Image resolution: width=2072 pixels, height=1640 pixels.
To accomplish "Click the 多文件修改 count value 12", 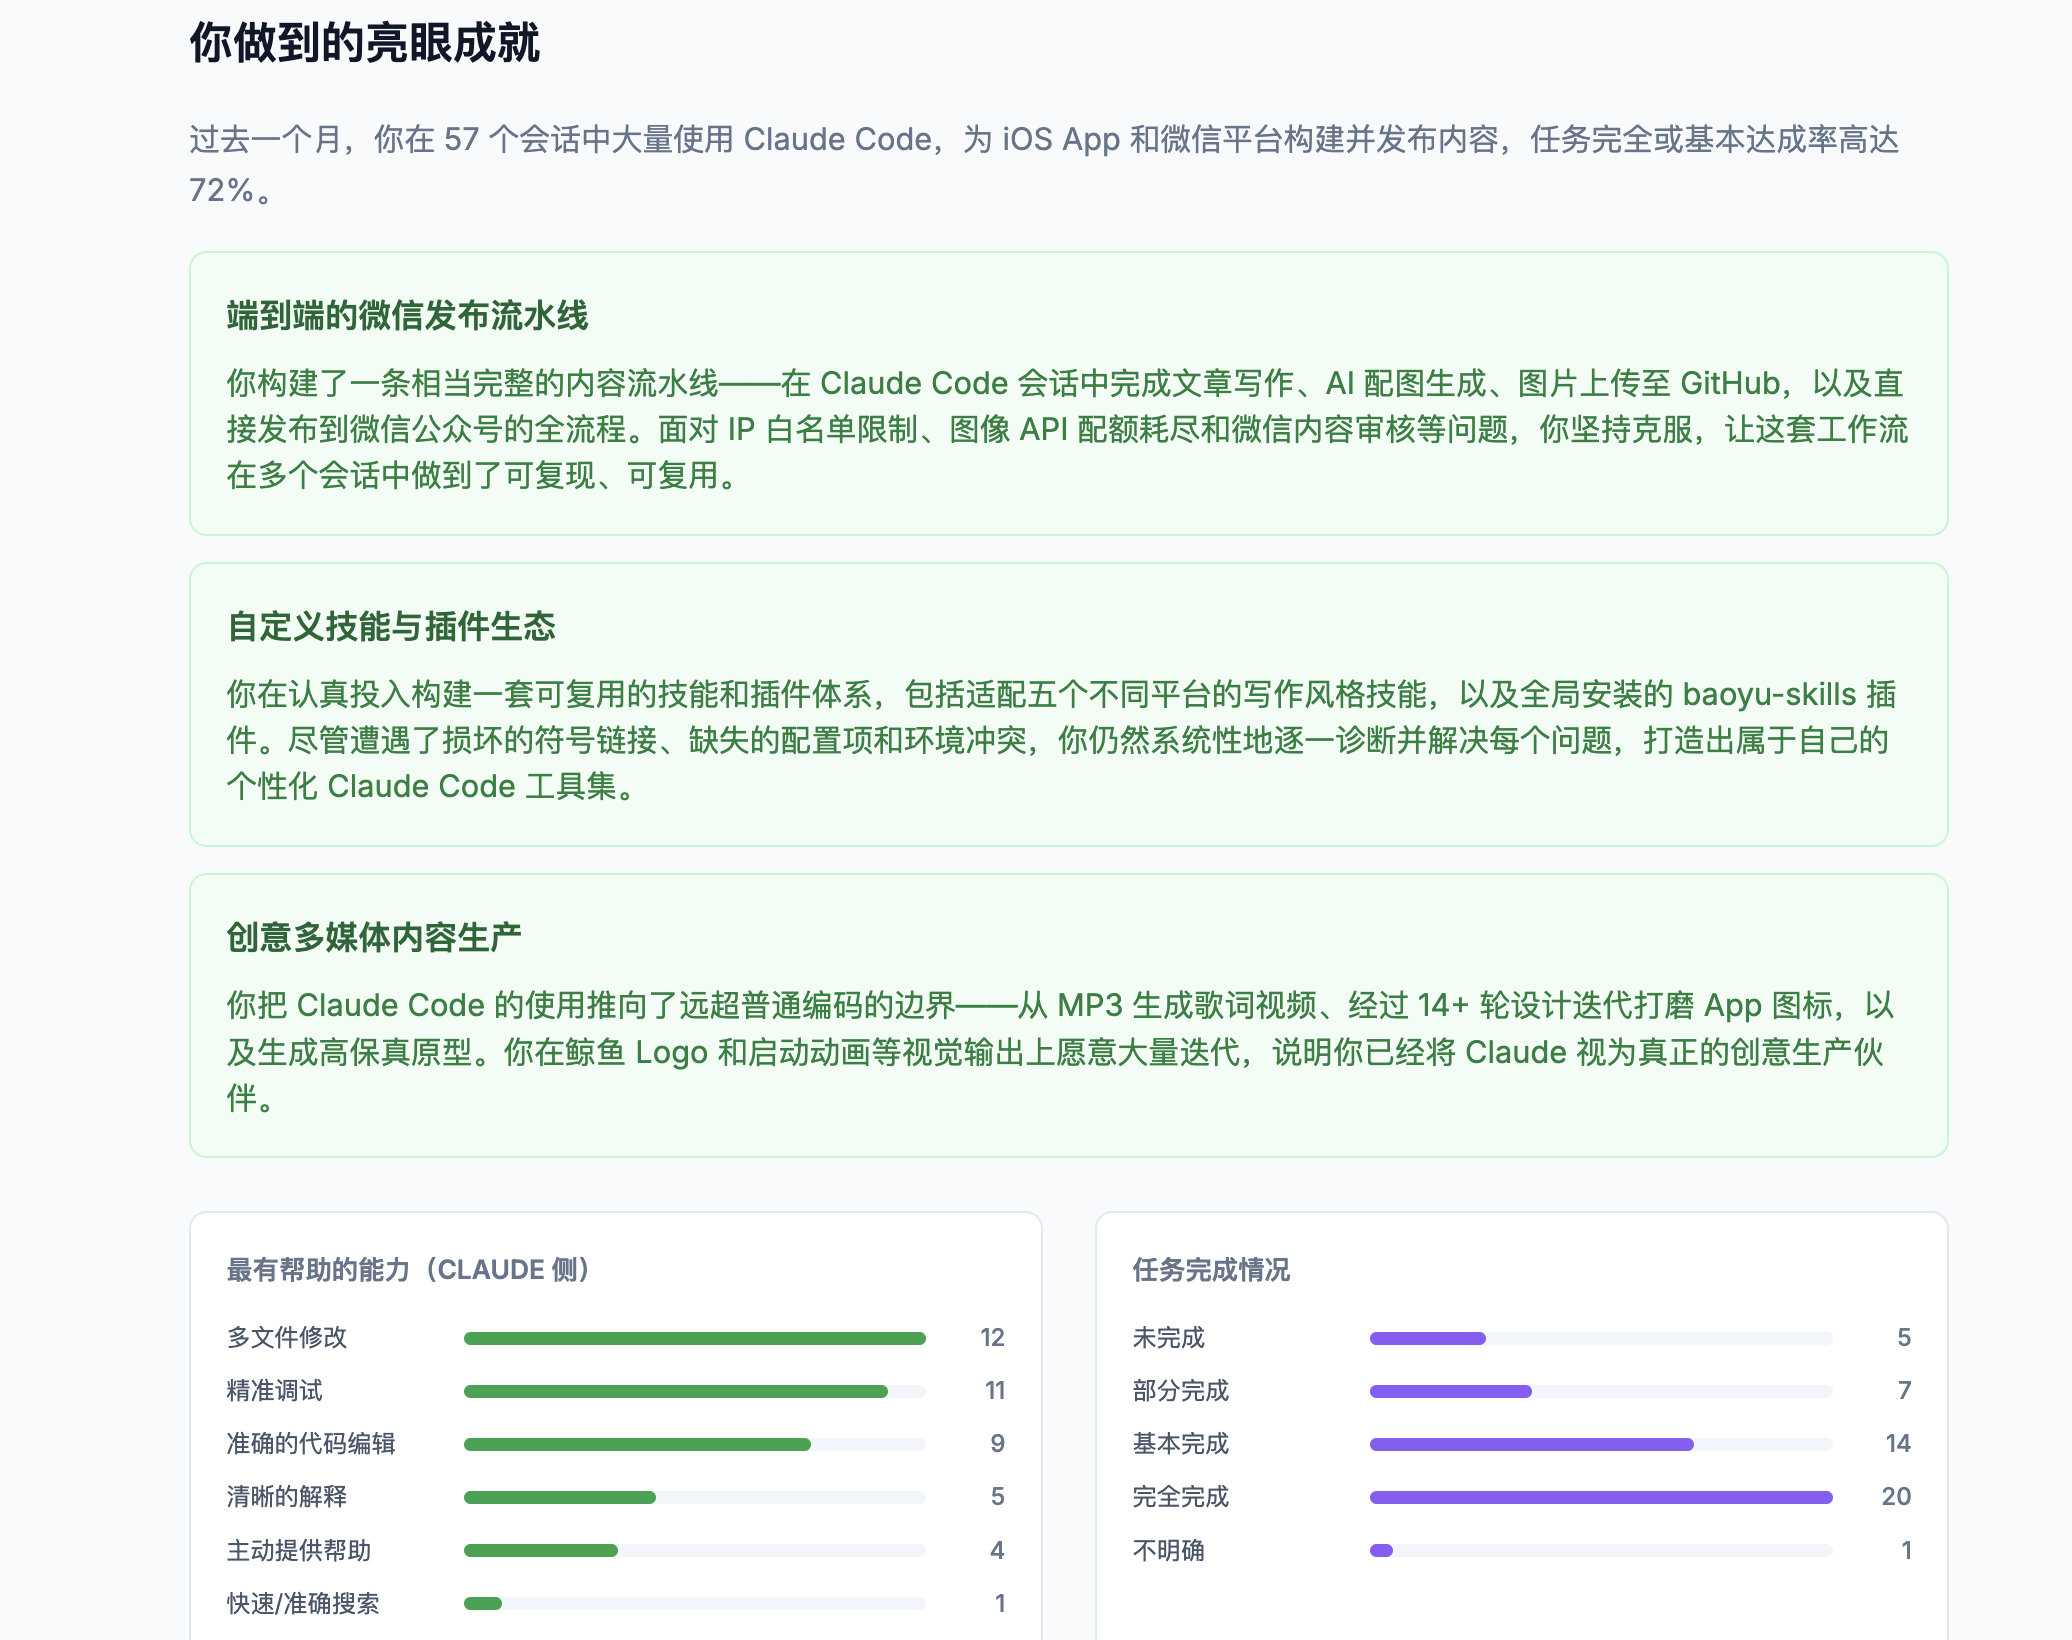I will coord(992,1338).
